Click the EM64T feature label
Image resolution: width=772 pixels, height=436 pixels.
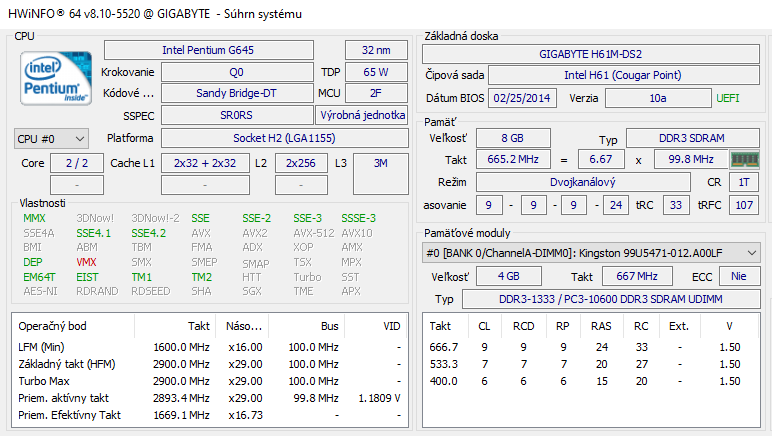(39, 277)
